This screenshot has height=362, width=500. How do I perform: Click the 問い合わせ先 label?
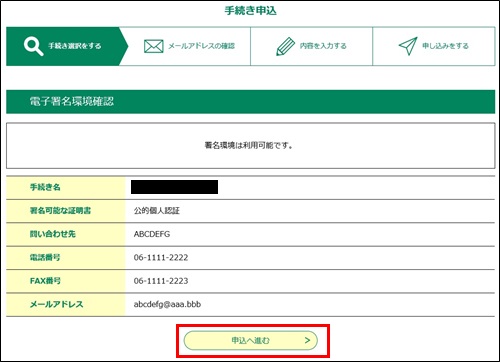(x=53, y=234)
